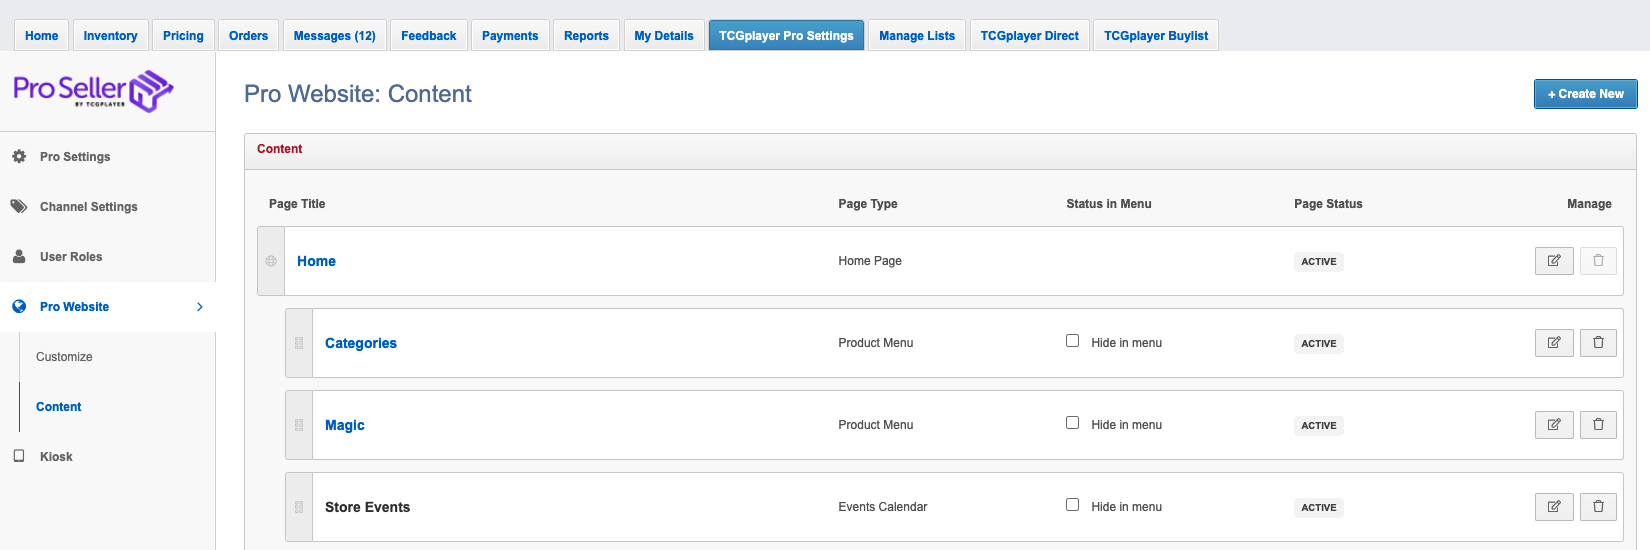The image size is (1650, 550).
Task: Click the Page Title column header
Action: click(x=297, y=204)
